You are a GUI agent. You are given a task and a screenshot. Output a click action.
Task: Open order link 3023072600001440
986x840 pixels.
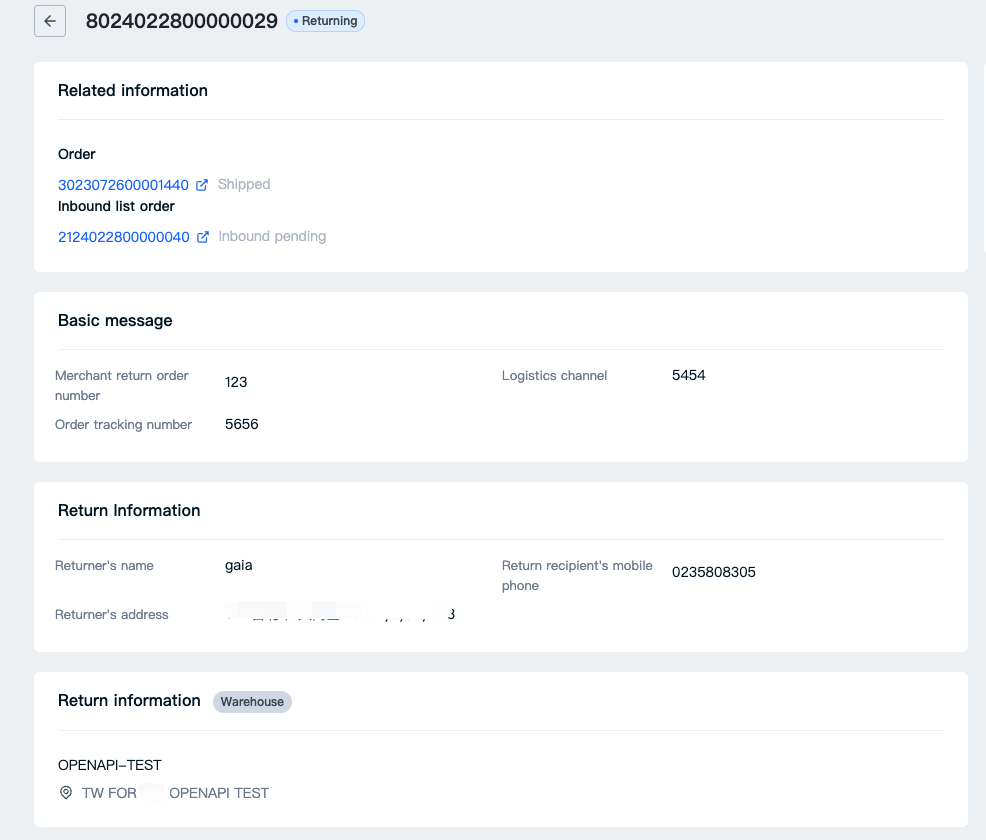122,184
